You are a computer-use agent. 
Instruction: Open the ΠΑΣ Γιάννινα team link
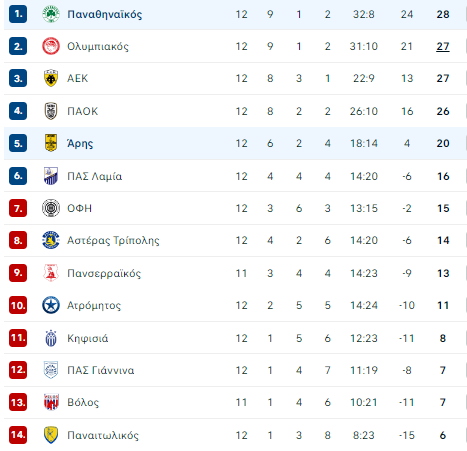click(101, 370)
